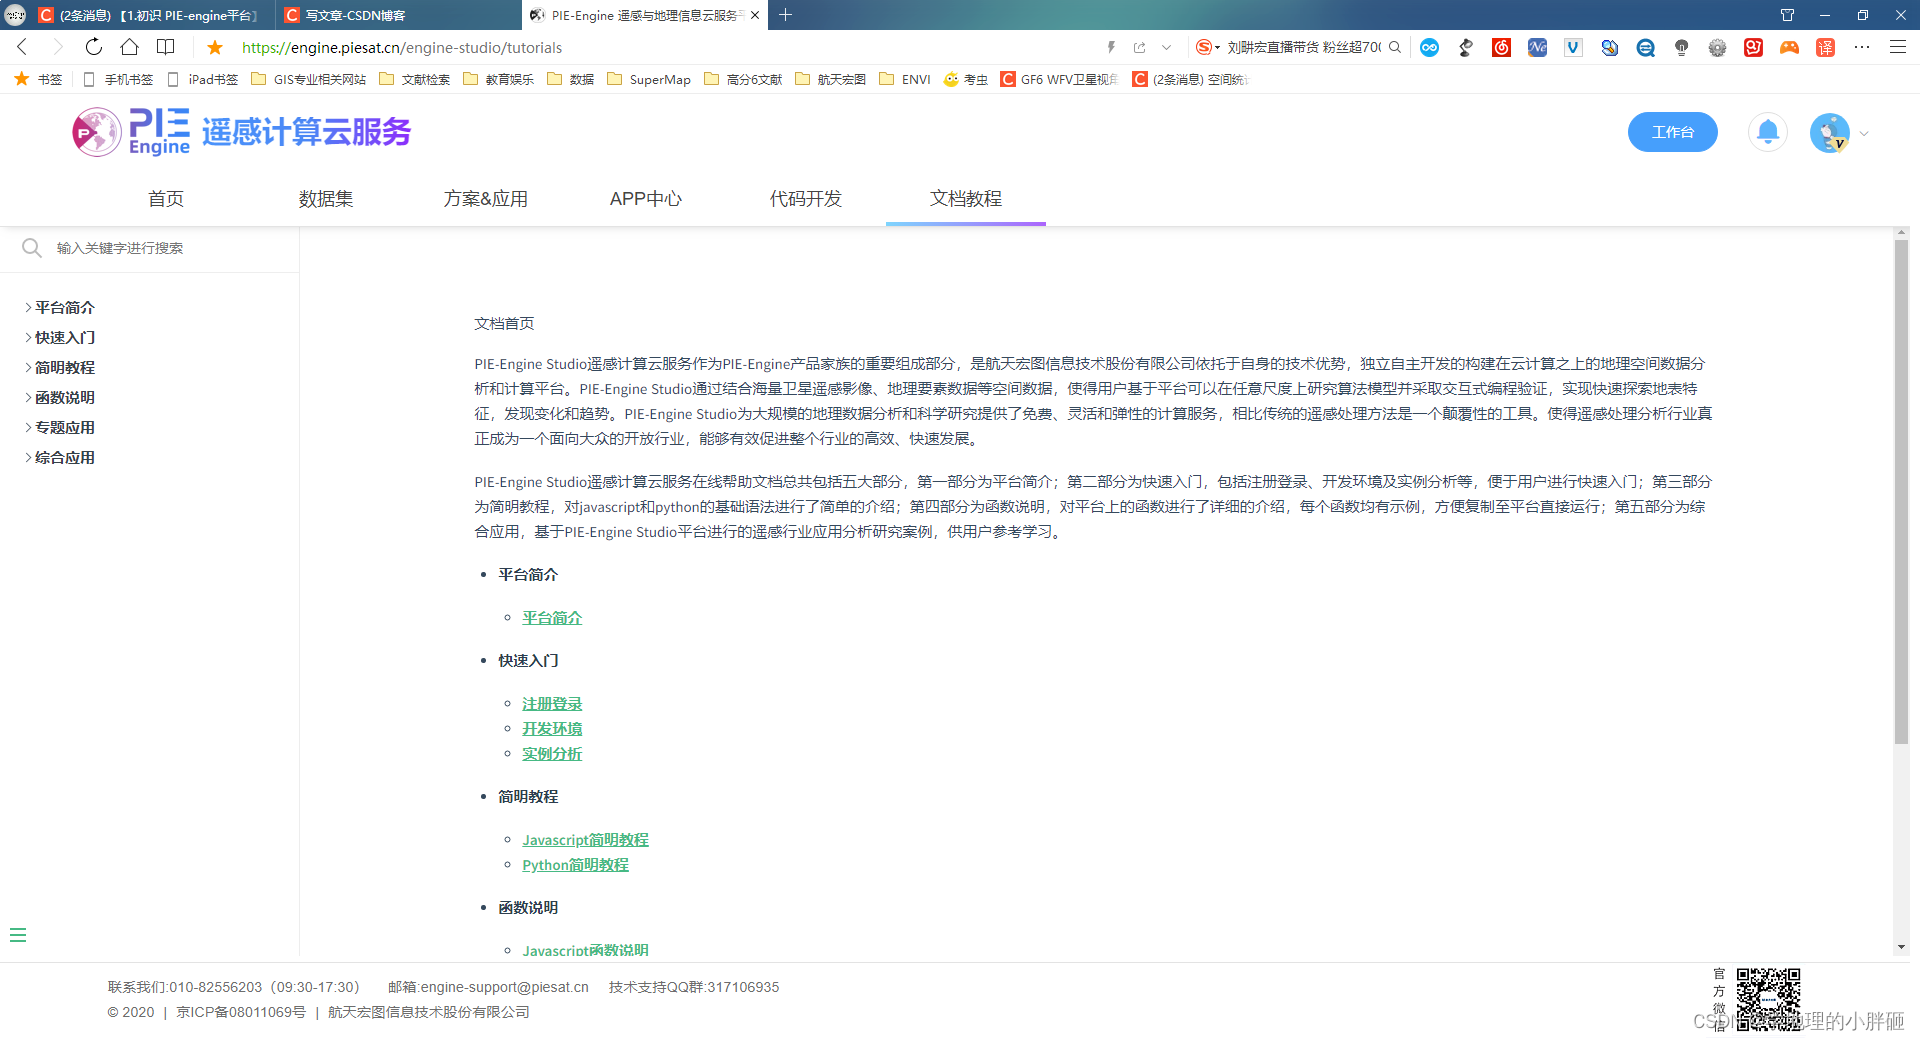Switch to the 初识 PIE-engine平台 tab

150,15
